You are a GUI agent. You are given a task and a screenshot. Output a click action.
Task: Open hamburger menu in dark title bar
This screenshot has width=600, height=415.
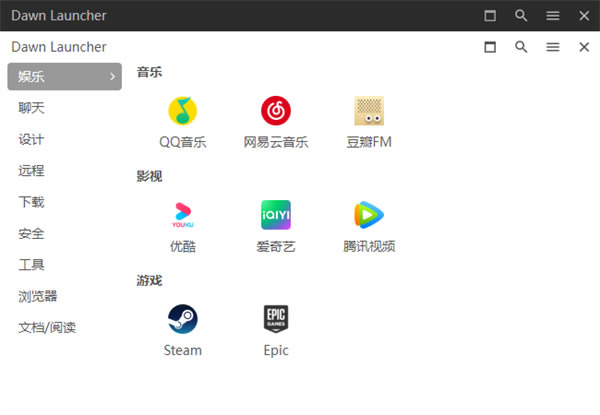(553, 16)
